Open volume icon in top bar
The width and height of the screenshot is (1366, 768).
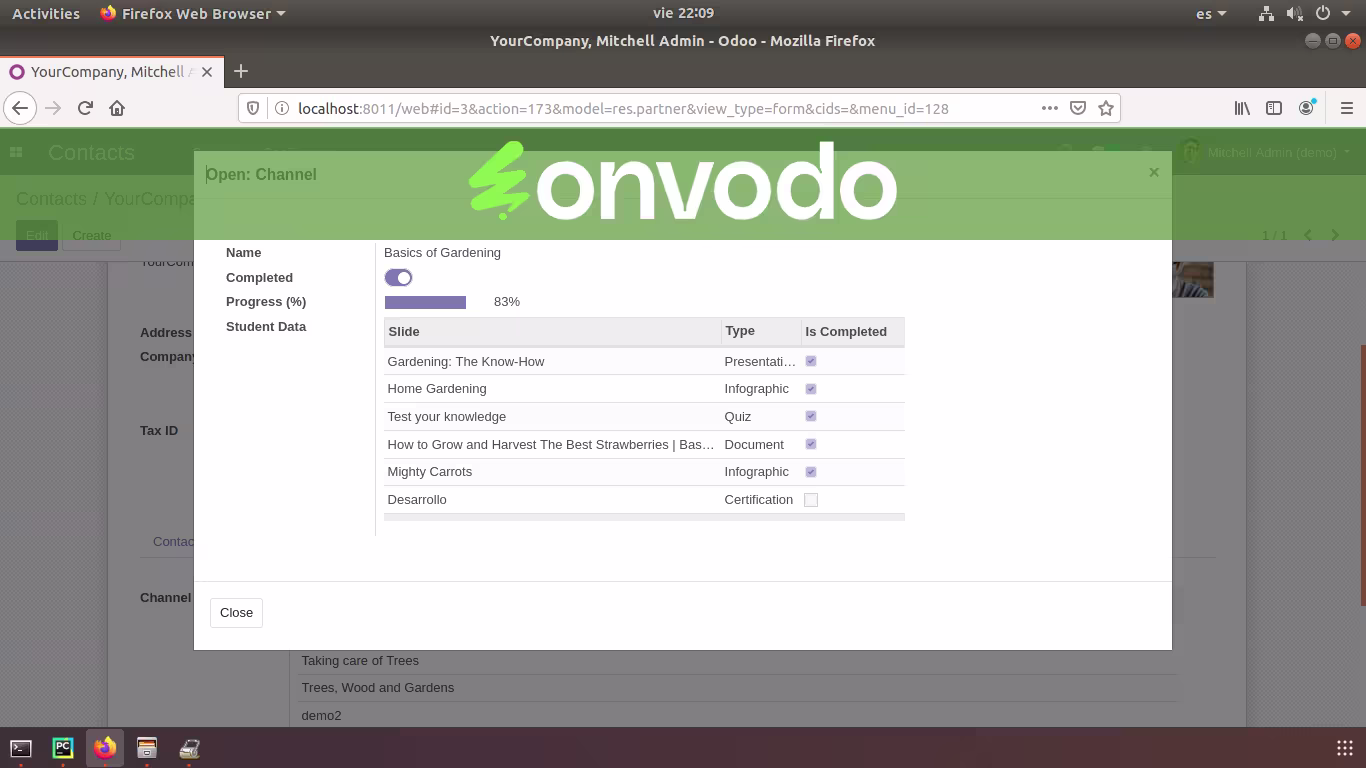[x=1294, y=13]
